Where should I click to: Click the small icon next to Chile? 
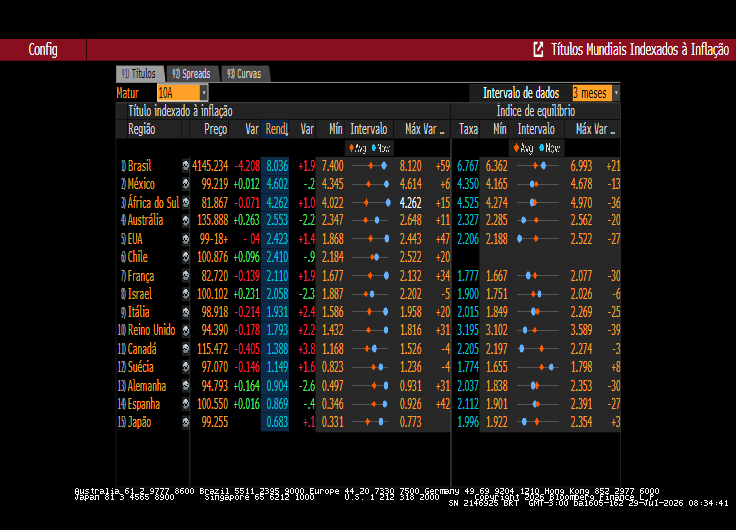click(x=186, y=257)
